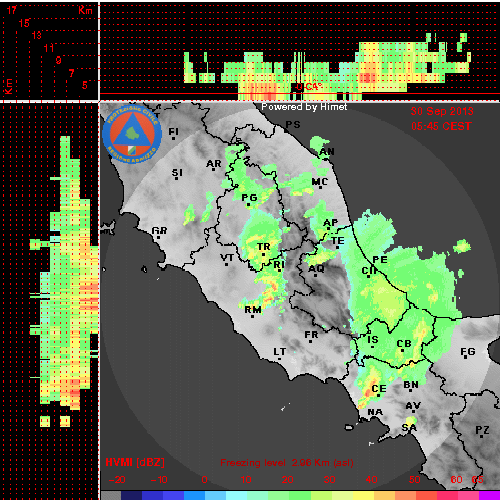Select the PZ city label
This screenshot has width=500, height=500.
click(x=482, y=430)
